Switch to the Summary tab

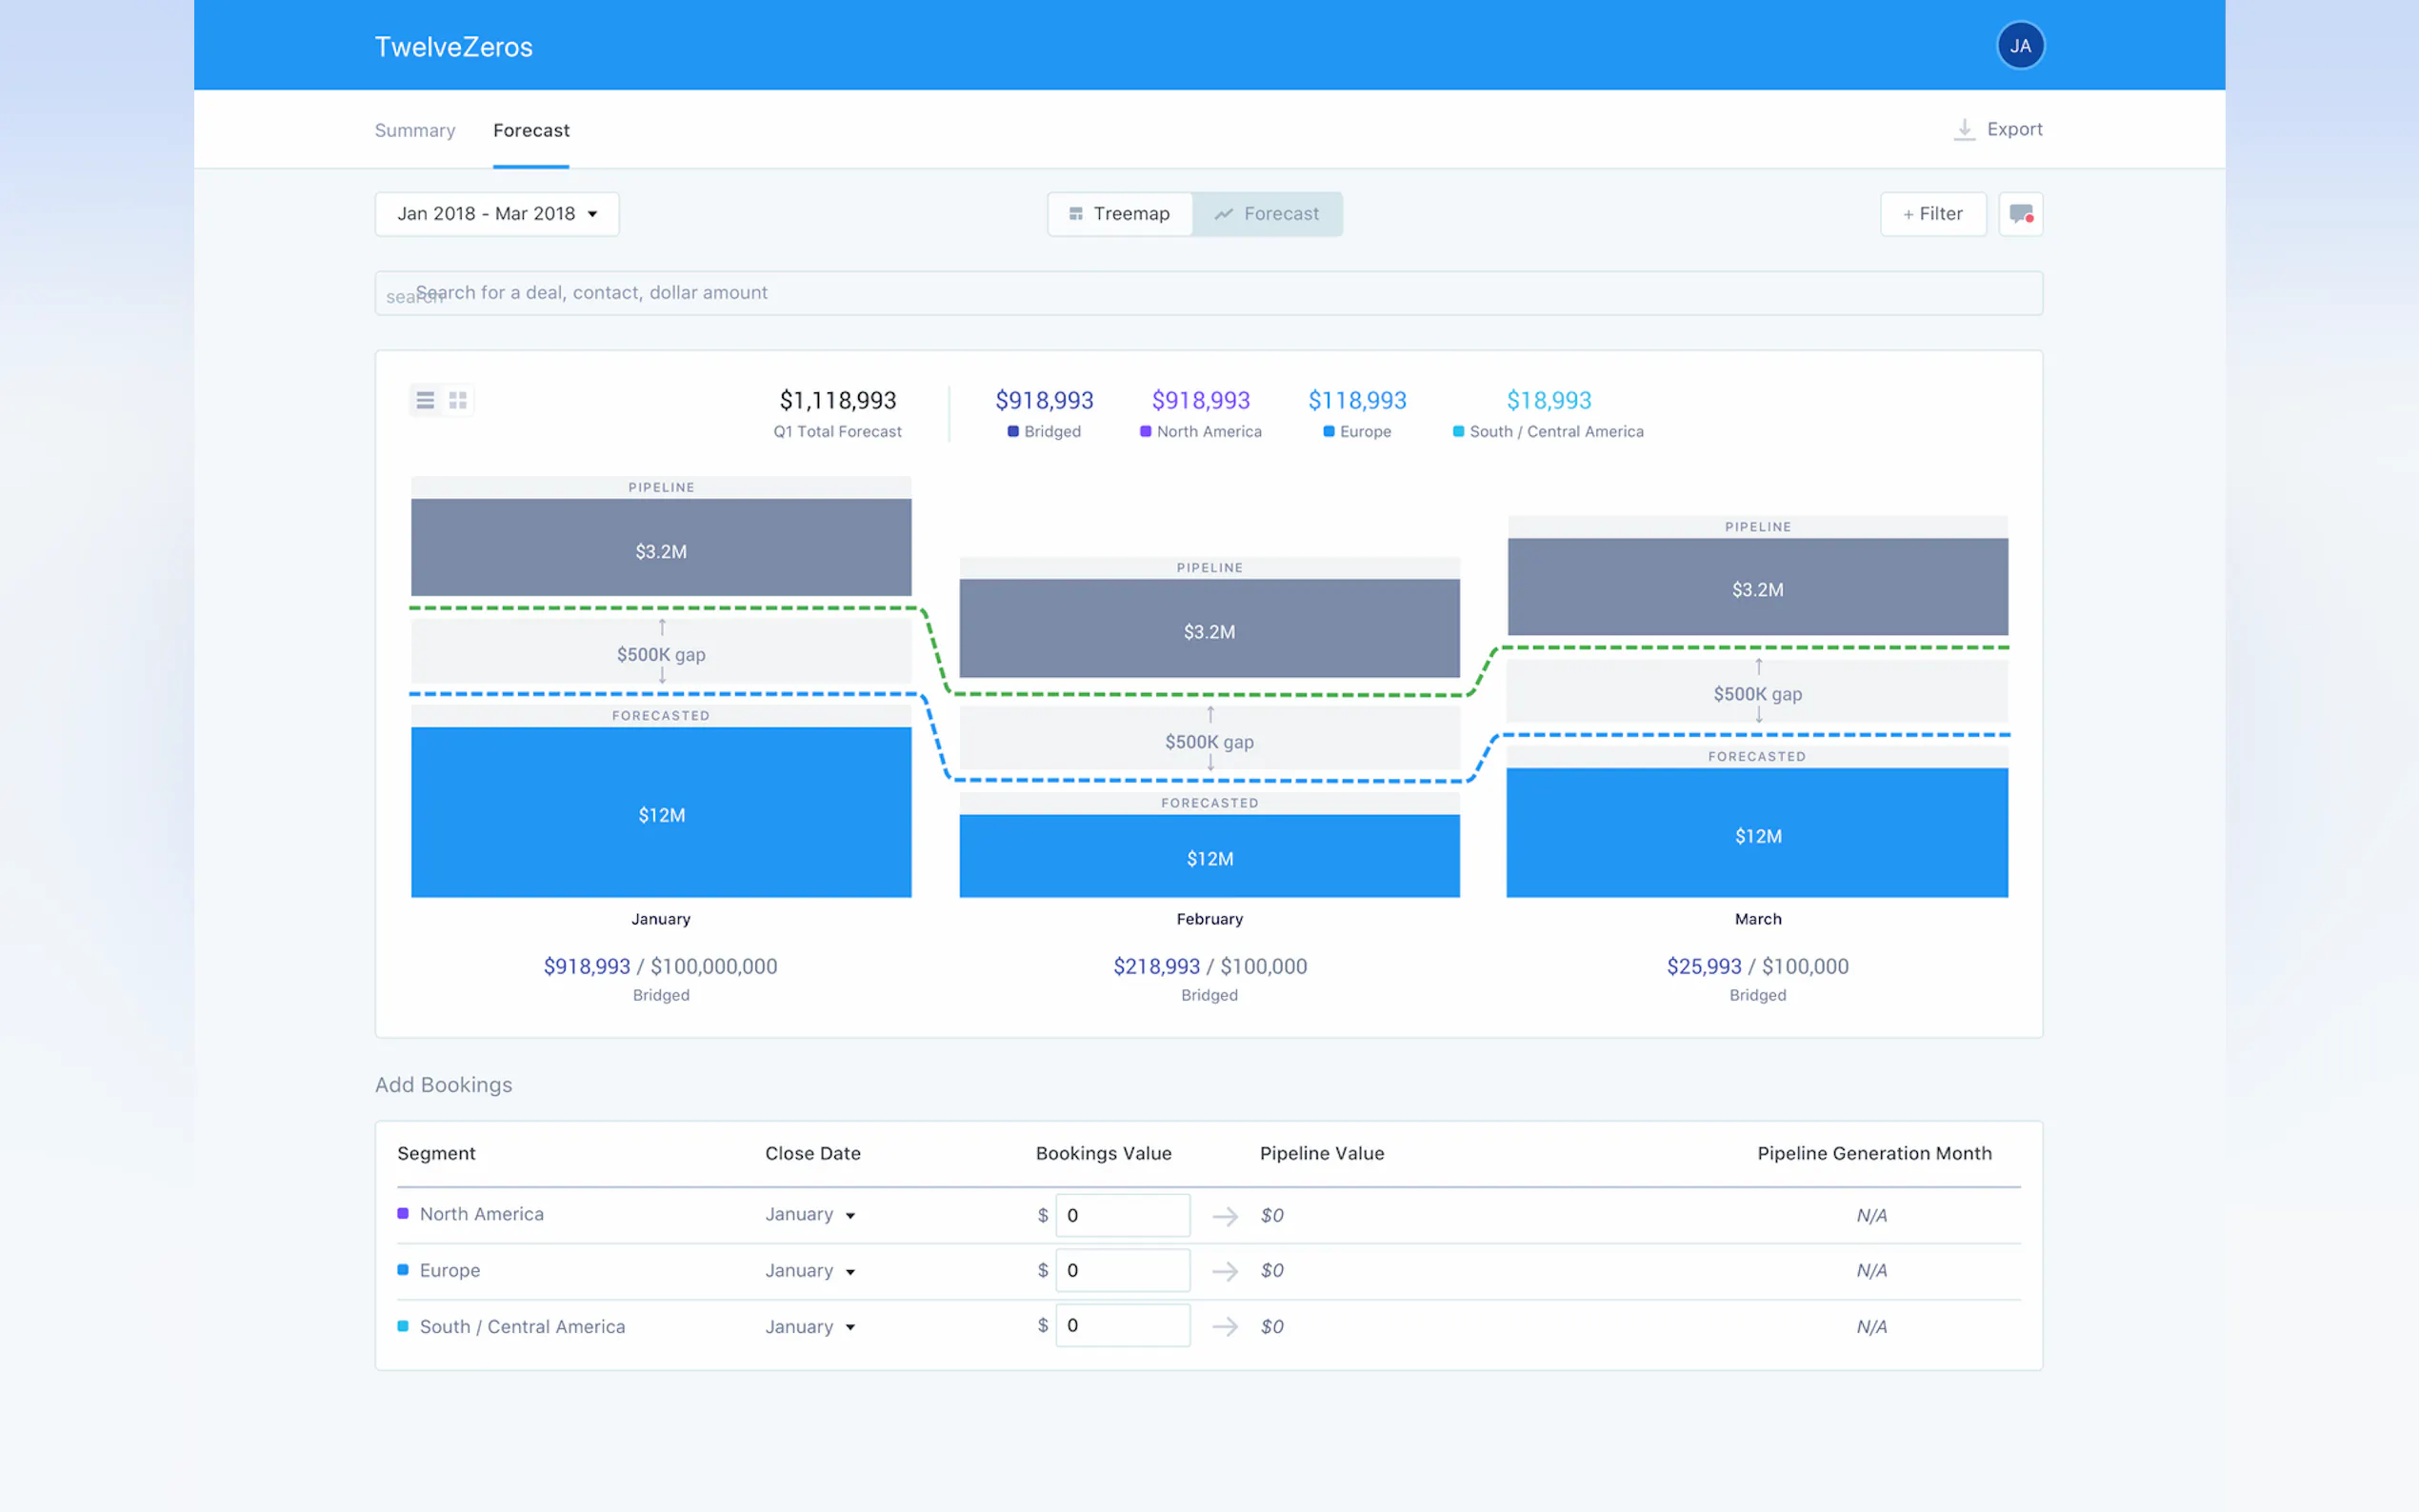click(415, 131)
